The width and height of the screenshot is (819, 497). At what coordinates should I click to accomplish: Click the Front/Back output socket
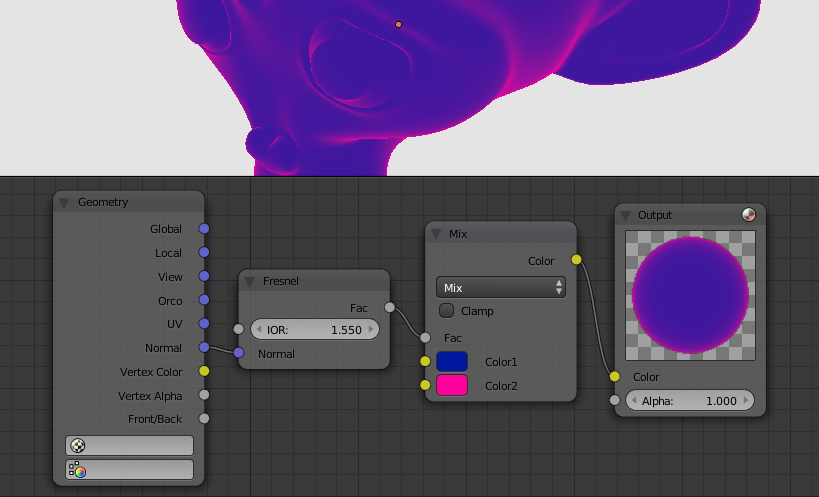click(x=204, y=419)
